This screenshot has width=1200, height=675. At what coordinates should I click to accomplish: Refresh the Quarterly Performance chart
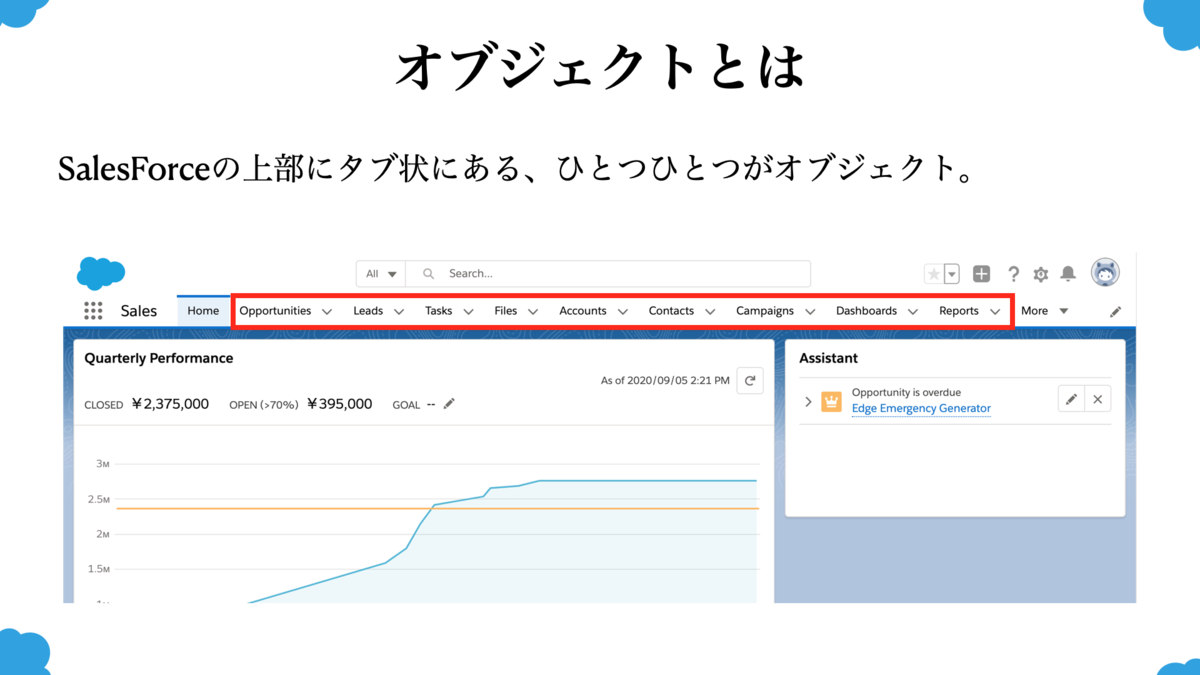750,380
